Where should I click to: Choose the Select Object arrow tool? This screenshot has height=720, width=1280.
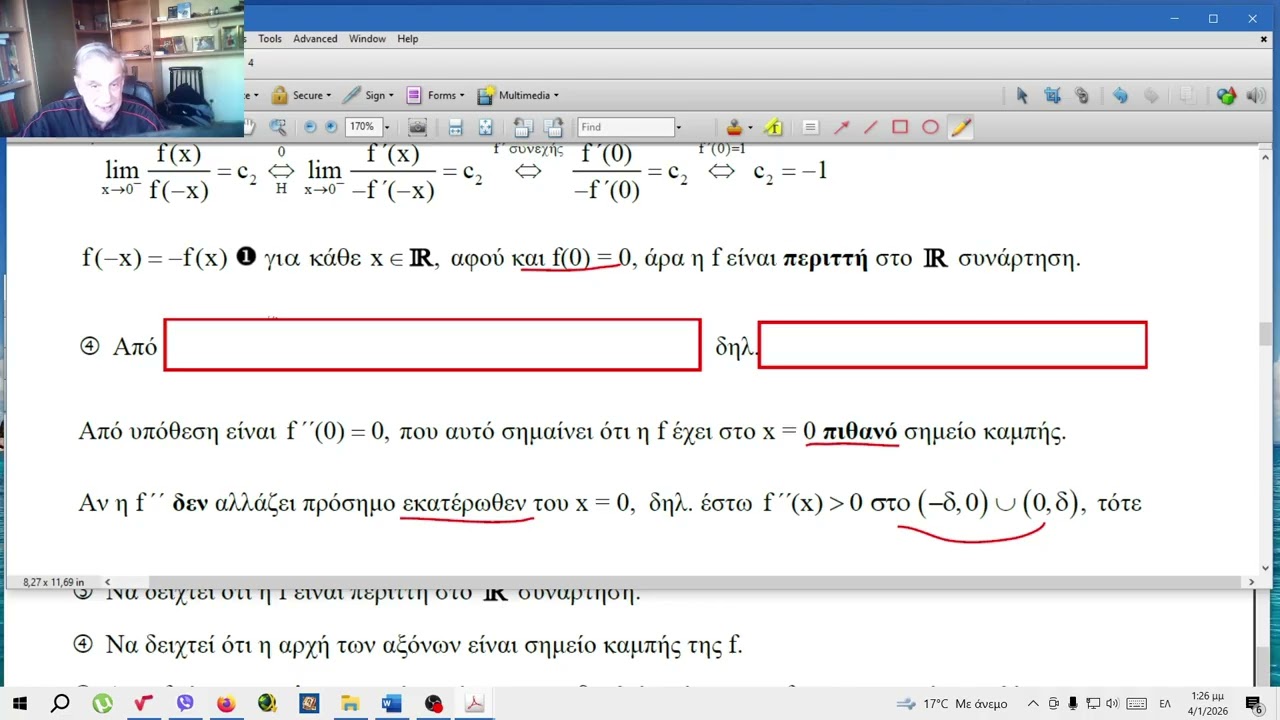click(1022, 95)
